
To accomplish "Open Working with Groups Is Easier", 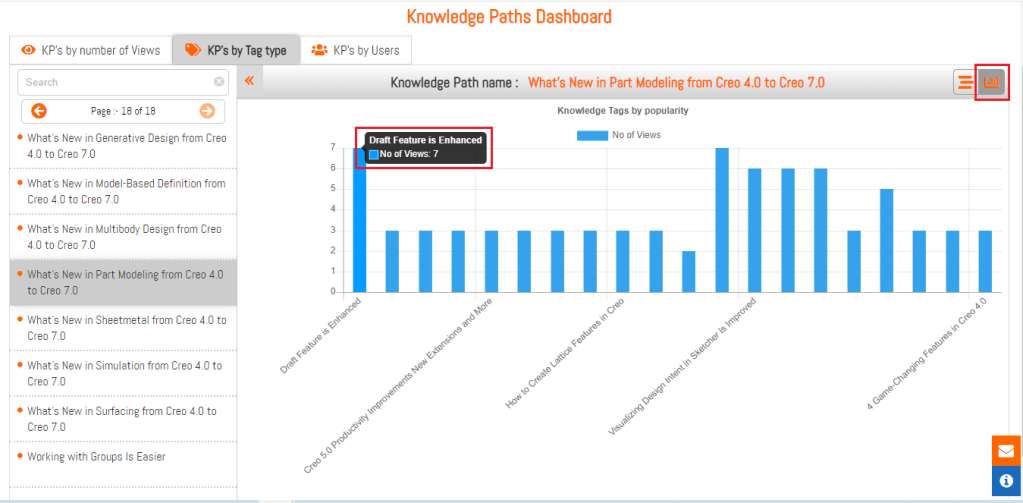I will point(96,457).
